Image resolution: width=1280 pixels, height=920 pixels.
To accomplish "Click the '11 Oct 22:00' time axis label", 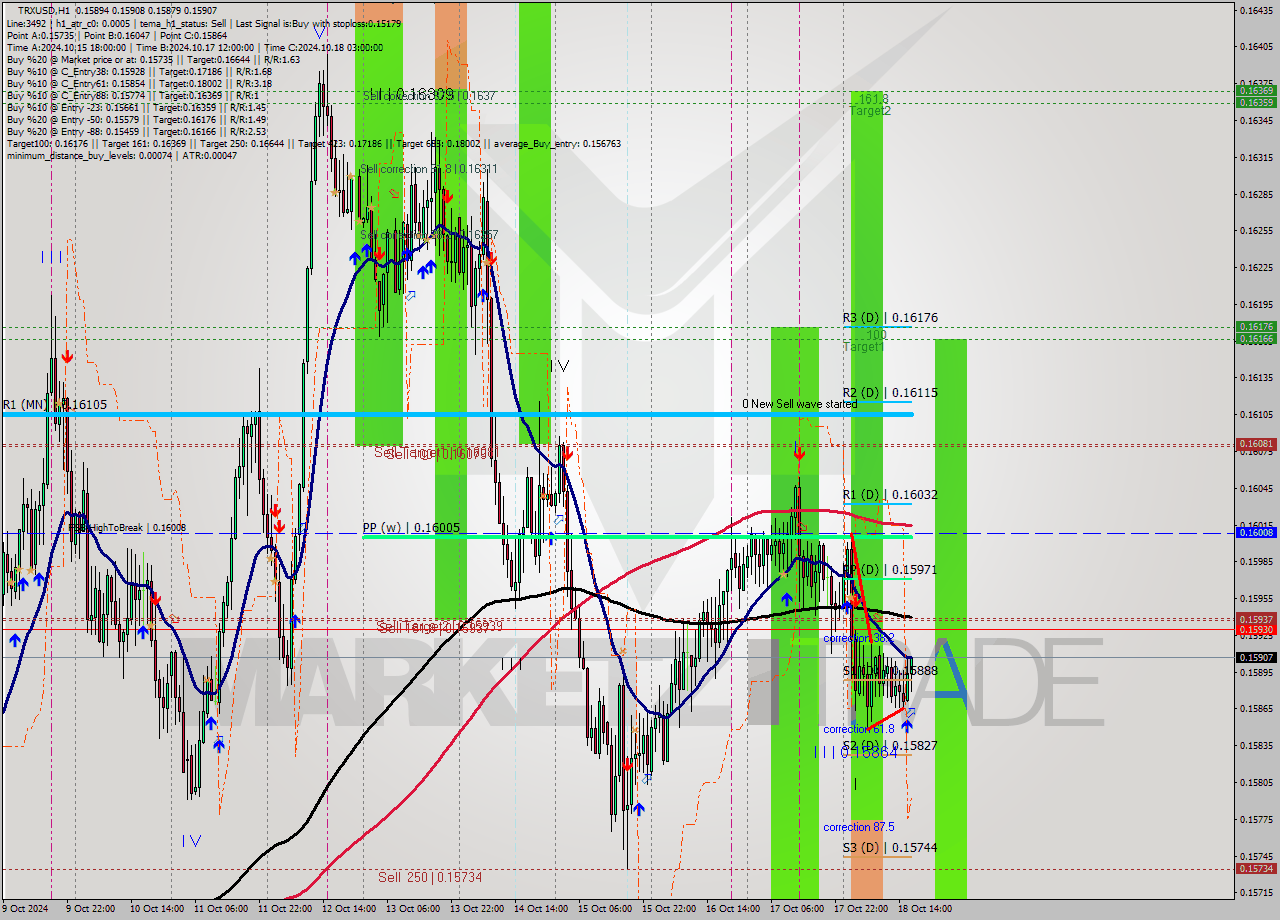I will click(283, 909).
